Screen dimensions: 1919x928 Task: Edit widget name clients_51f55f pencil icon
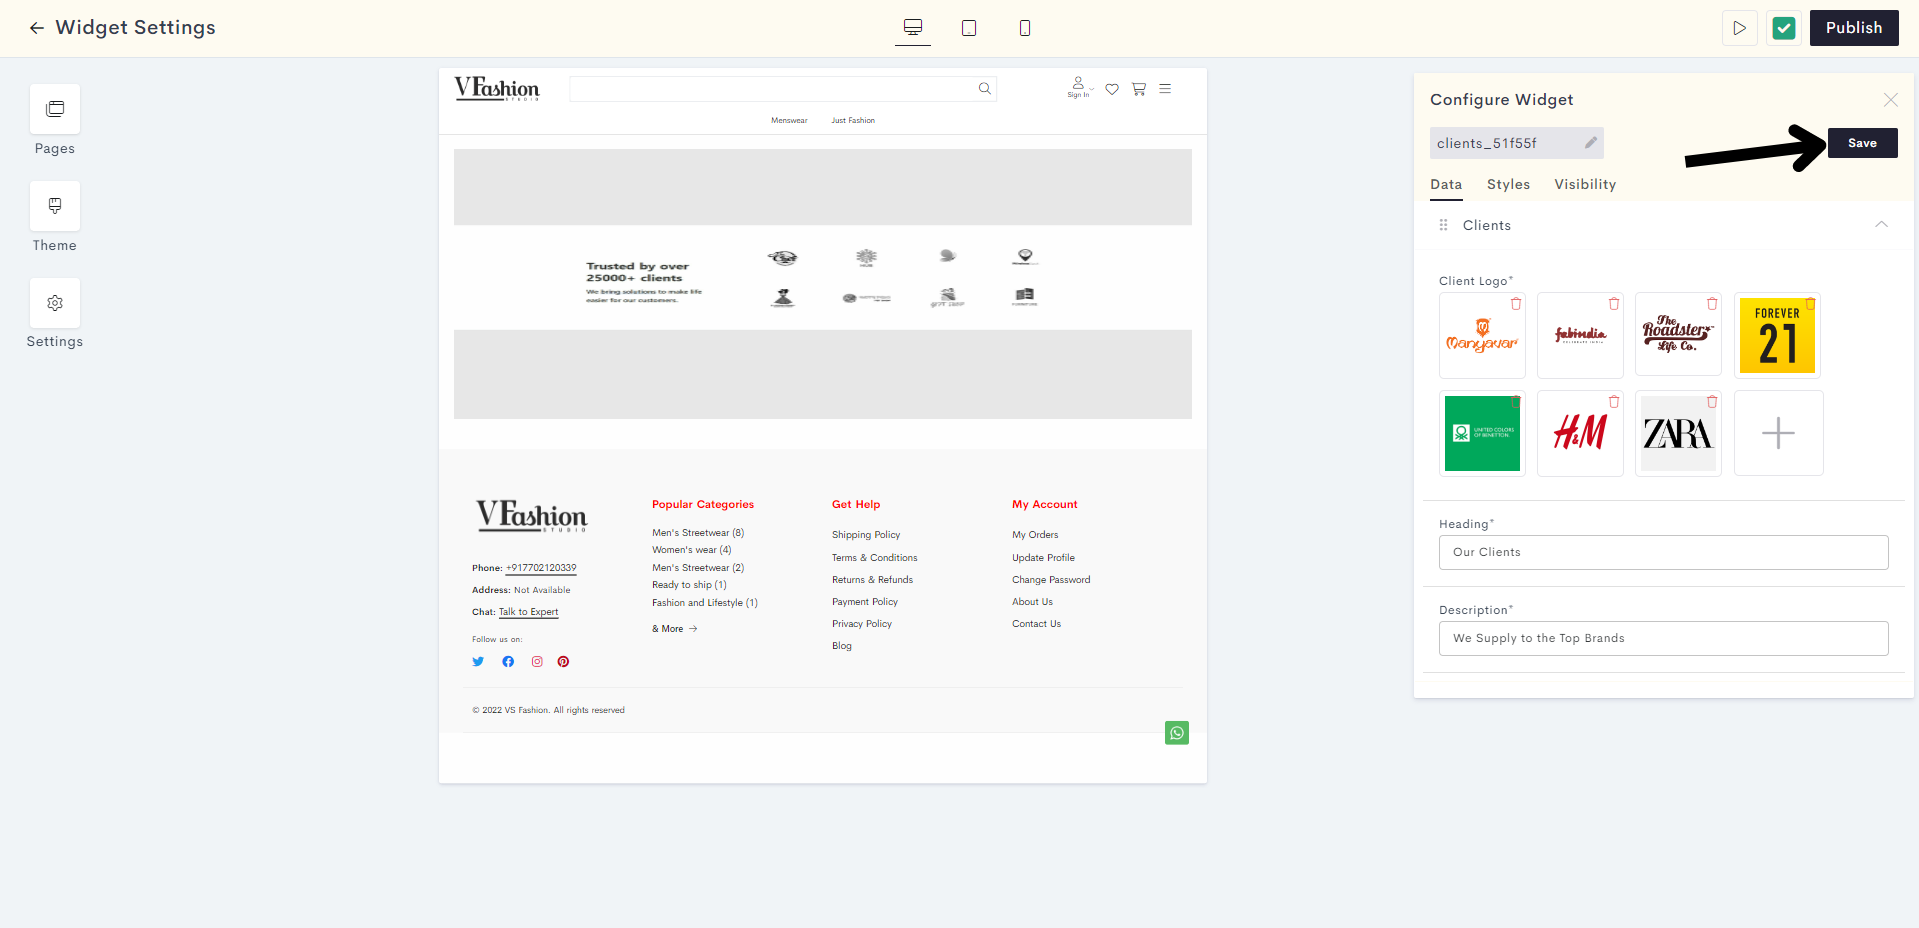(1590, 143)
